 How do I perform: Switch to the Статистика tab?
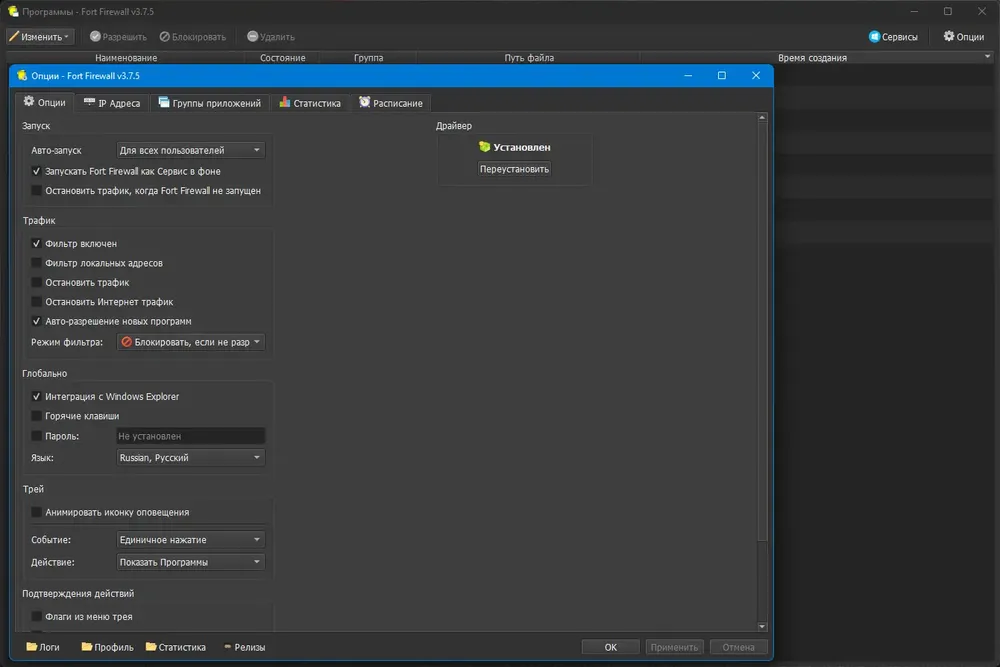coord(310,103)
